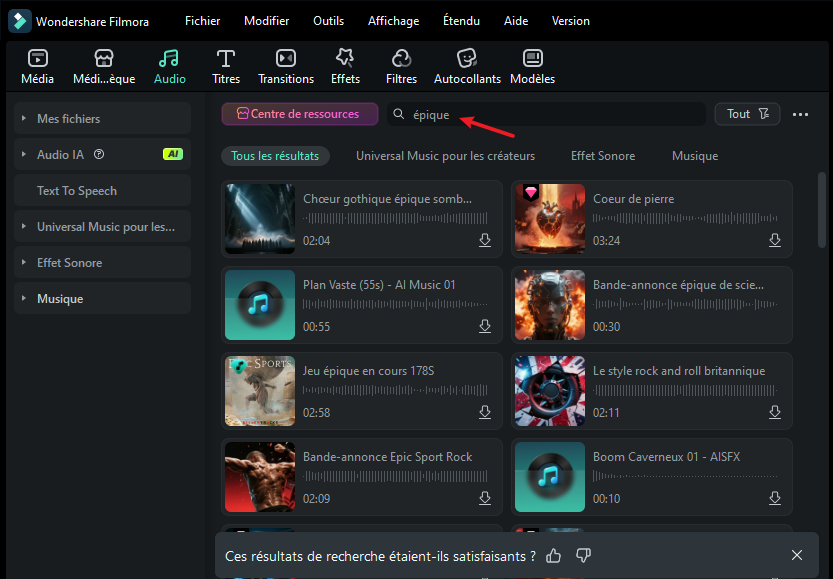Switch to the Effet Sonore results tab
The image size is (833, 579).
tap(602, 156)
